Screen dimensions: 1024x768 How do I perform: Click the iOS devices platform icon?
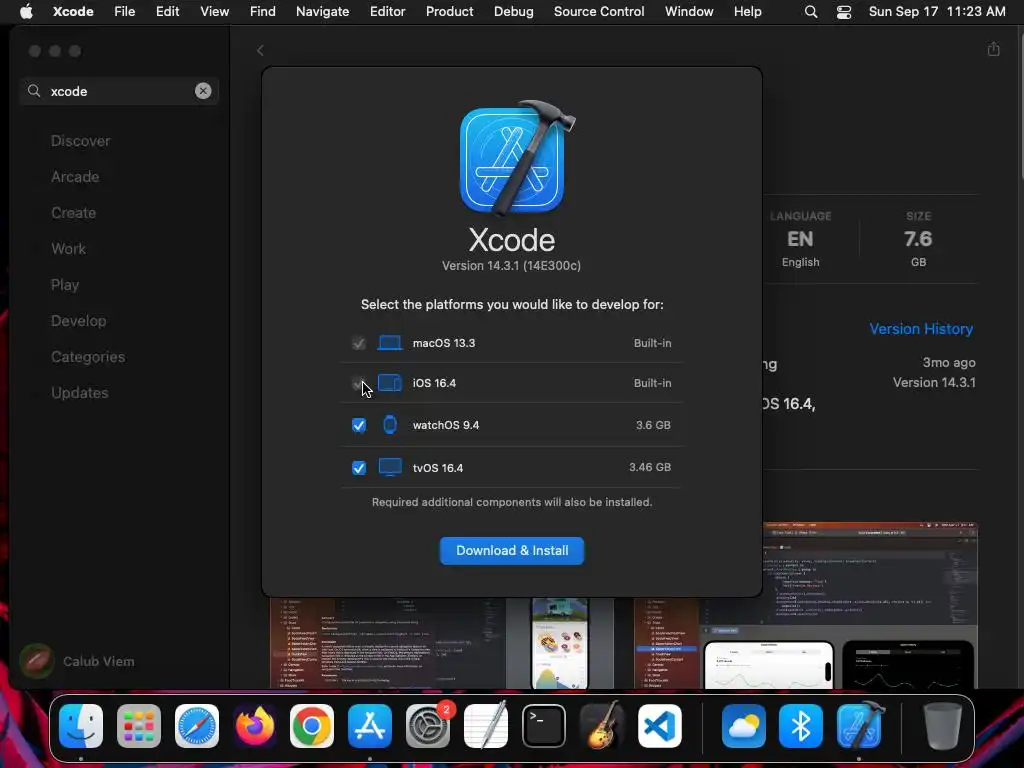pos(390,383)
